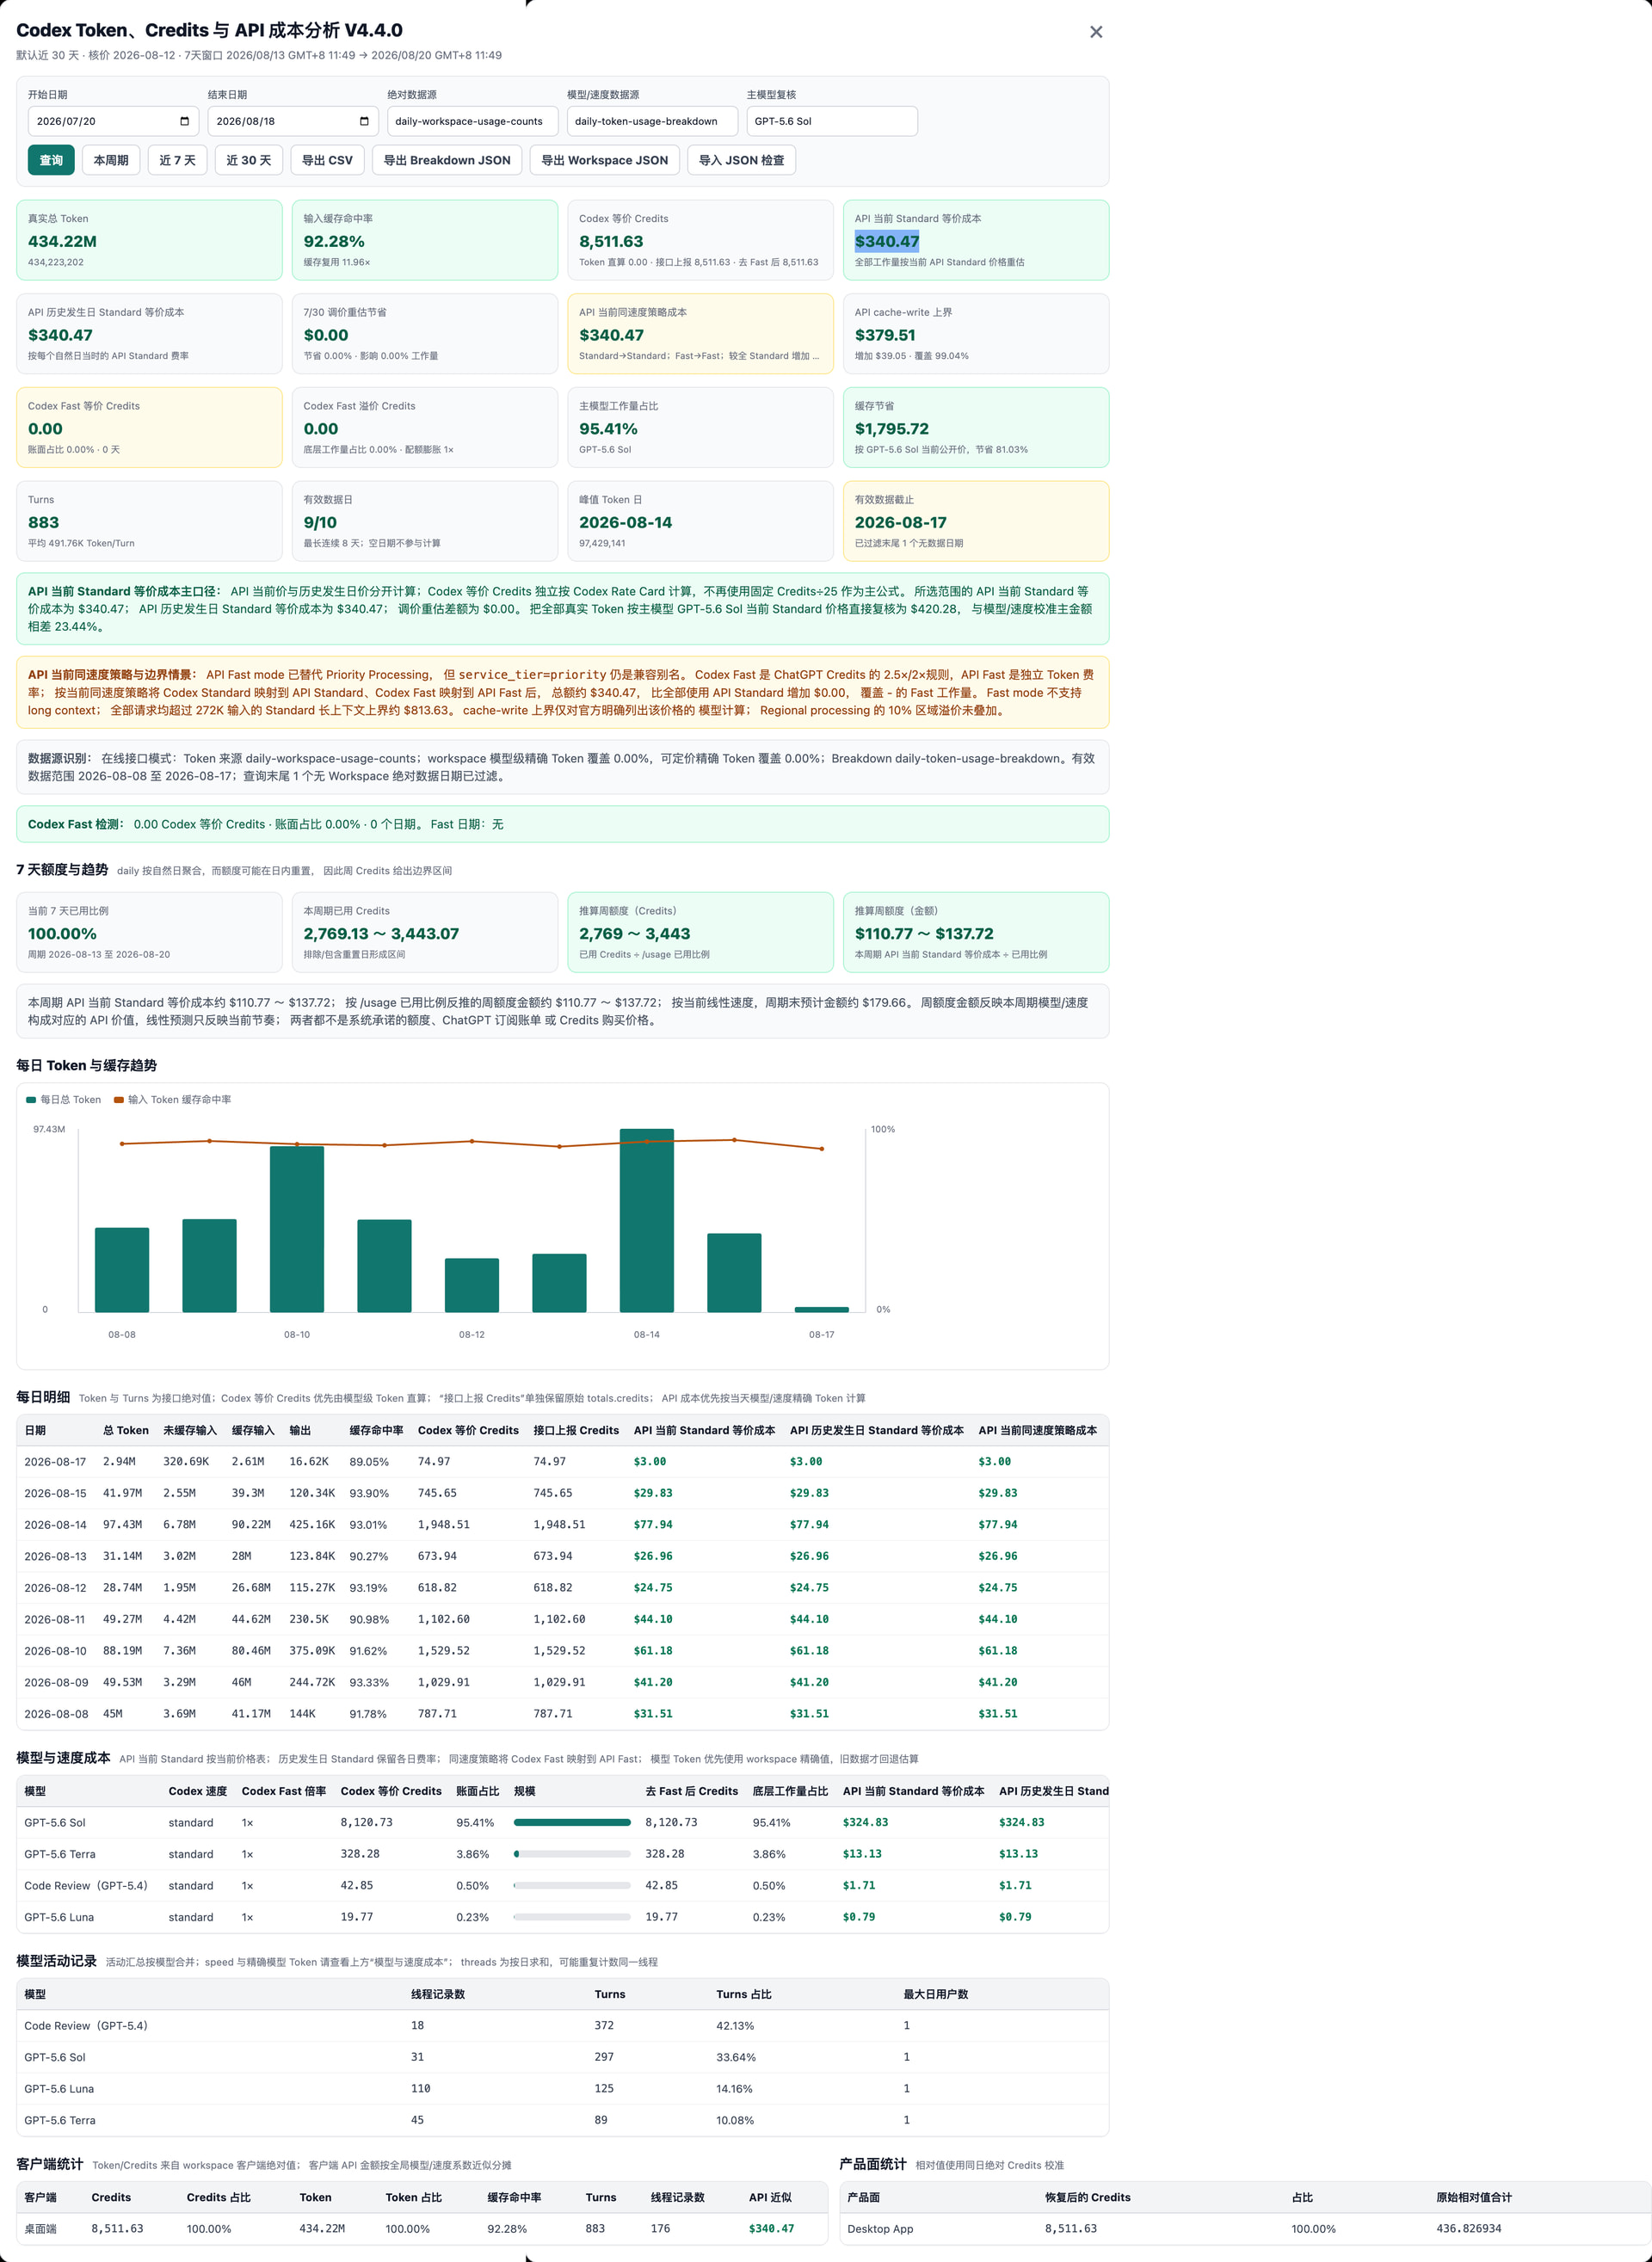This screenshot has height=2262, width=1652.
Task: Toggle 输入 Token 缓存命中率 legend series
Action: (173, 1100)
